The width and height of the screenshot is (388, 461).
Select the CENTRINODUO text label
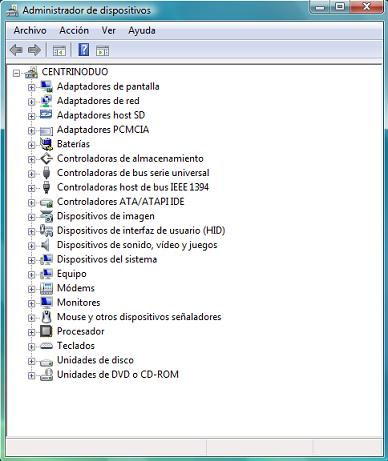pos(75,72)
